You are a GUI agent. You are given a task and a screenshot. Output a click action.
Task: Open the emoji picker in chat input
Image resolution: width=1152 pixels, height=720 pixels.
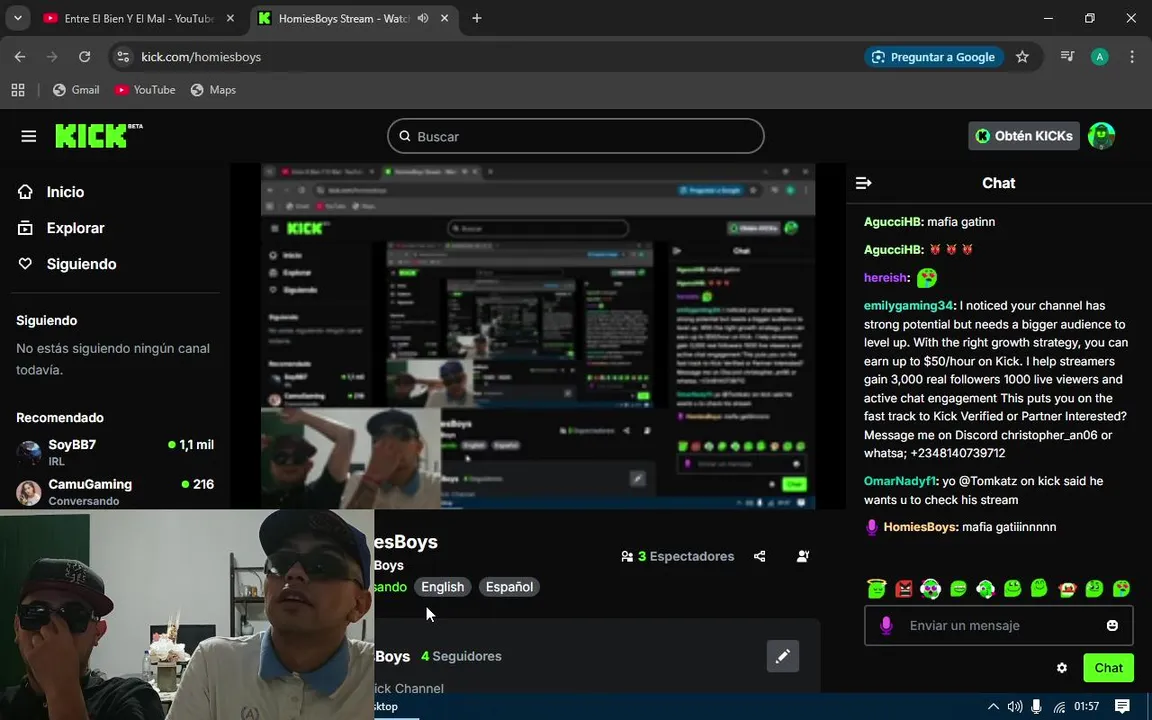[1112, 625]
